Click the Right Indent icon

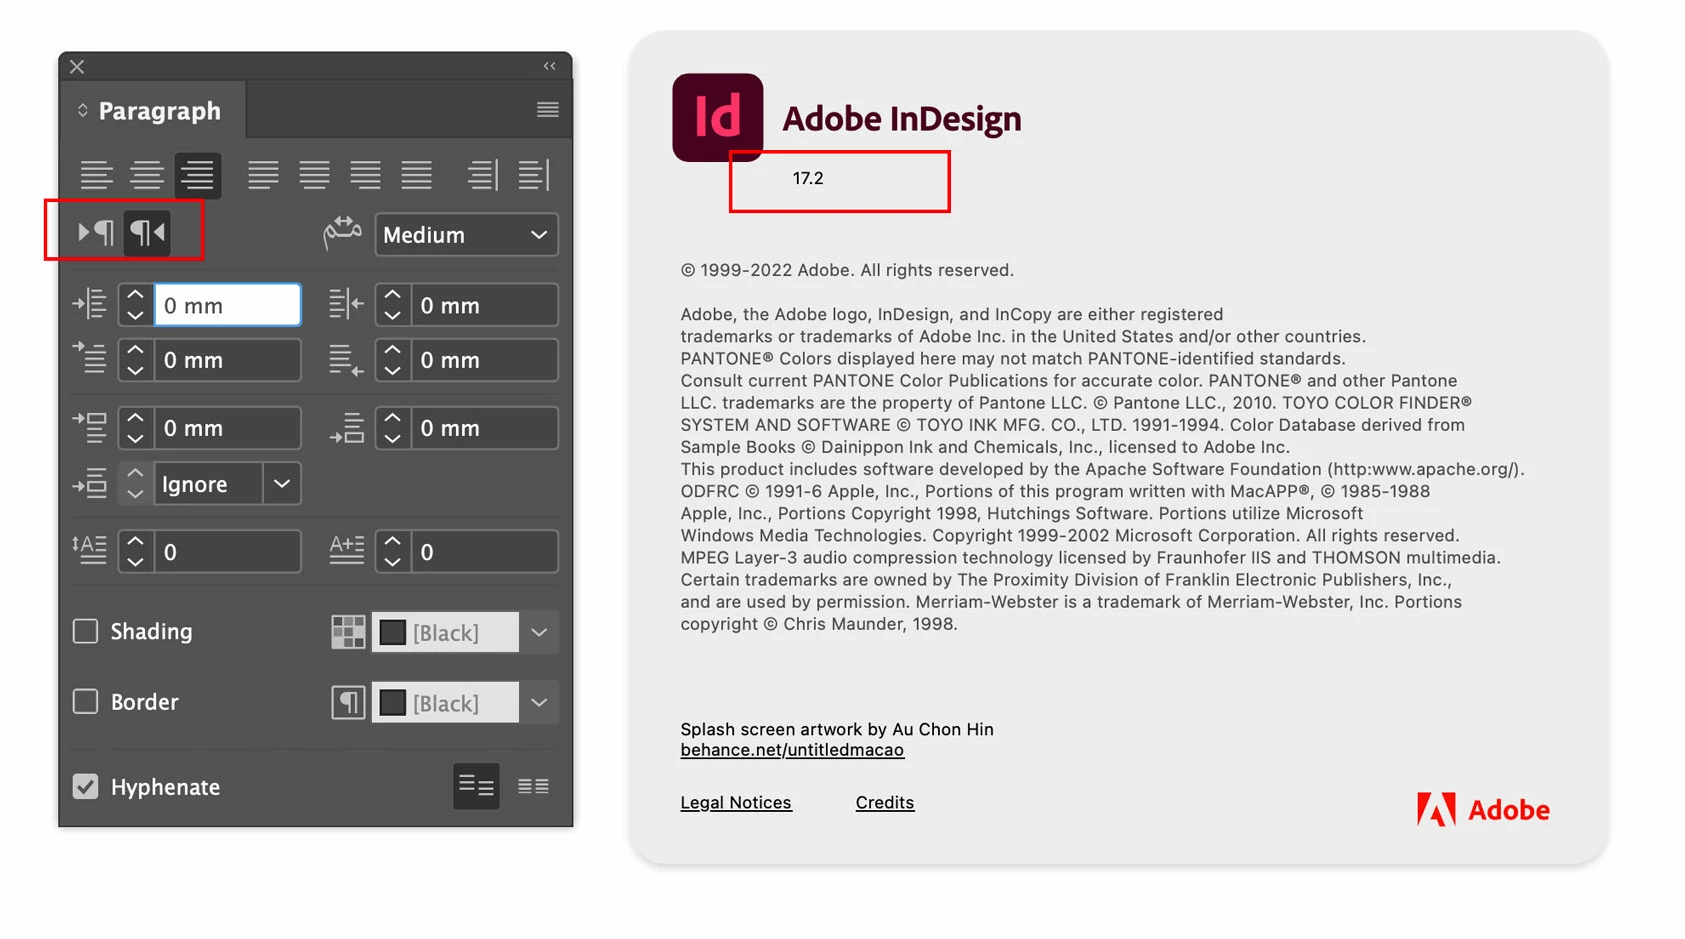(346, 304)
